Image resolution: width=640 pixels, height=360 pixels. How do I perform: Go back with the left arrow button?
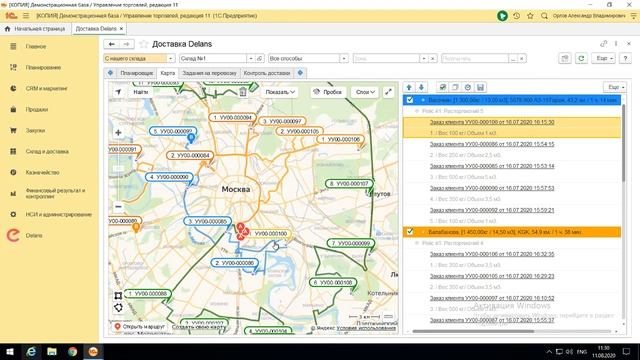point(111,44)
